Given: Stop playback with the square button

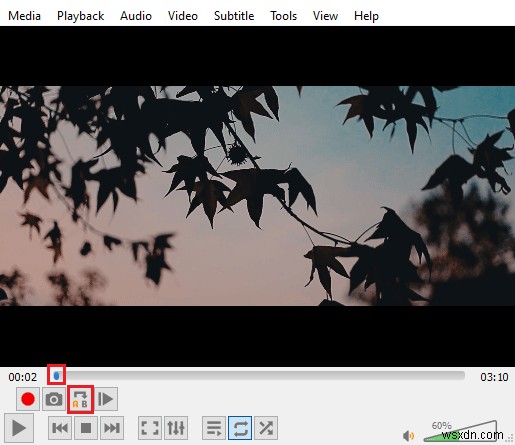Looking at the screenshot, I should [x=86, y=428].
